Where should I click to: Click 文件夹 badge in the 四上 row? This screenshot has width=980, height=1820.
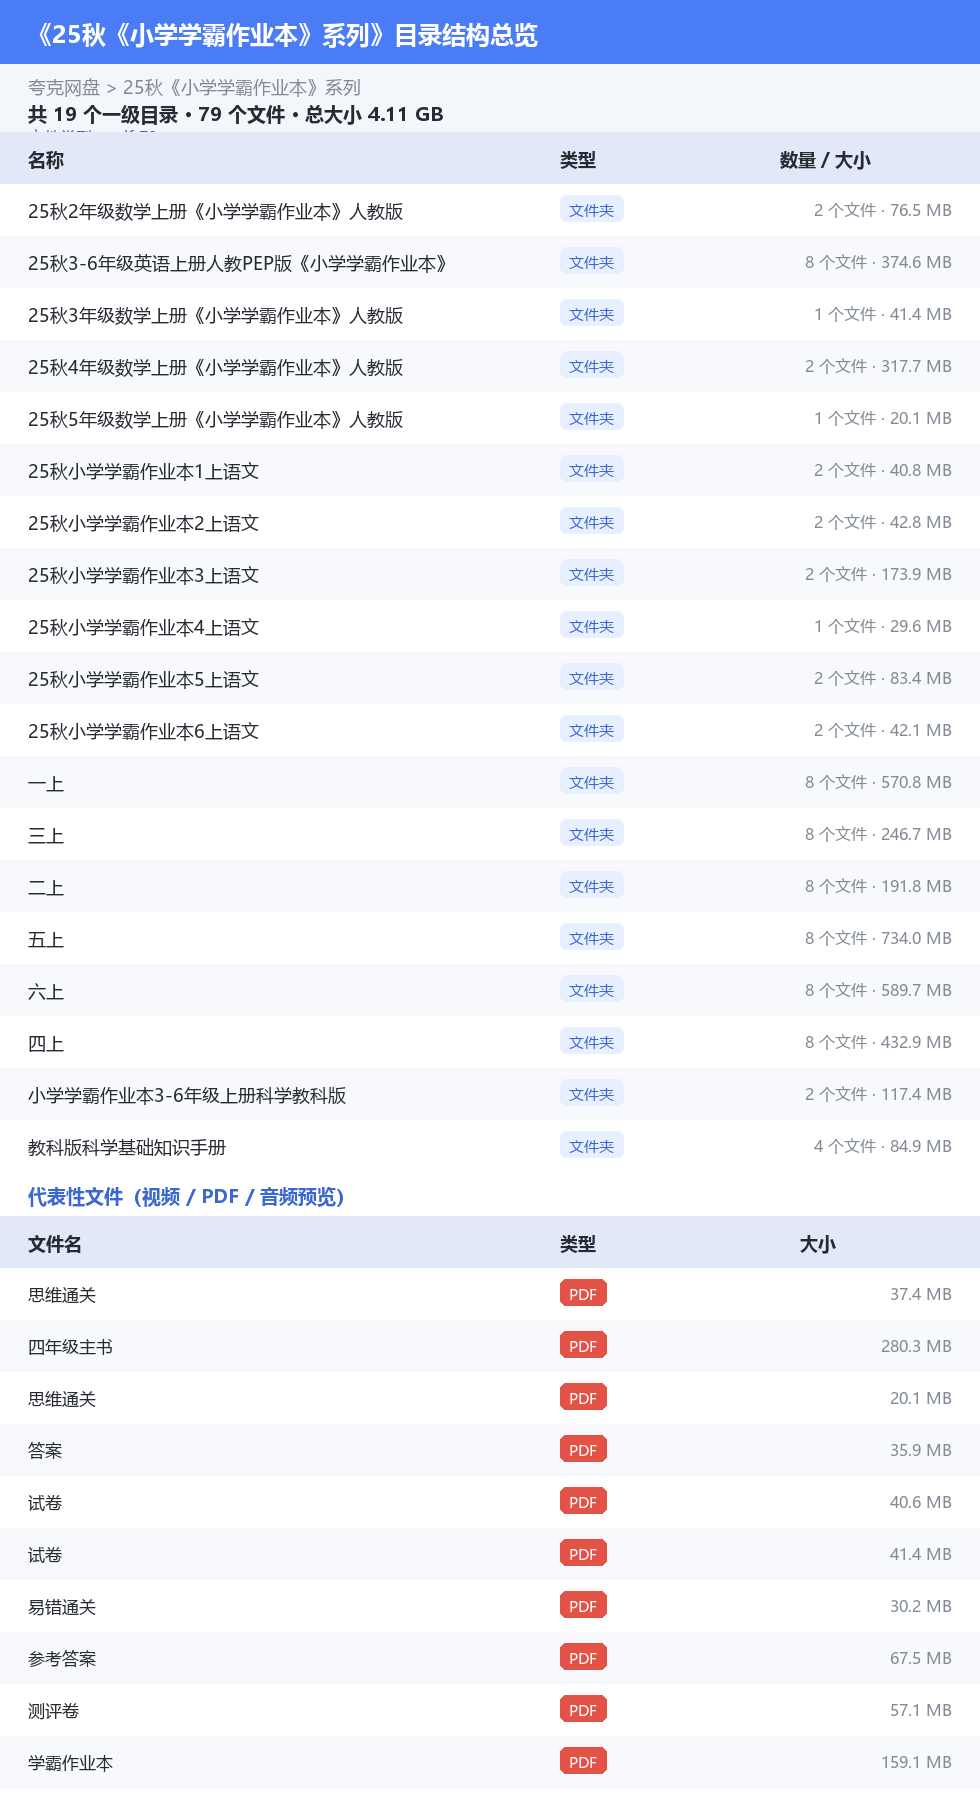[592, 1042]
